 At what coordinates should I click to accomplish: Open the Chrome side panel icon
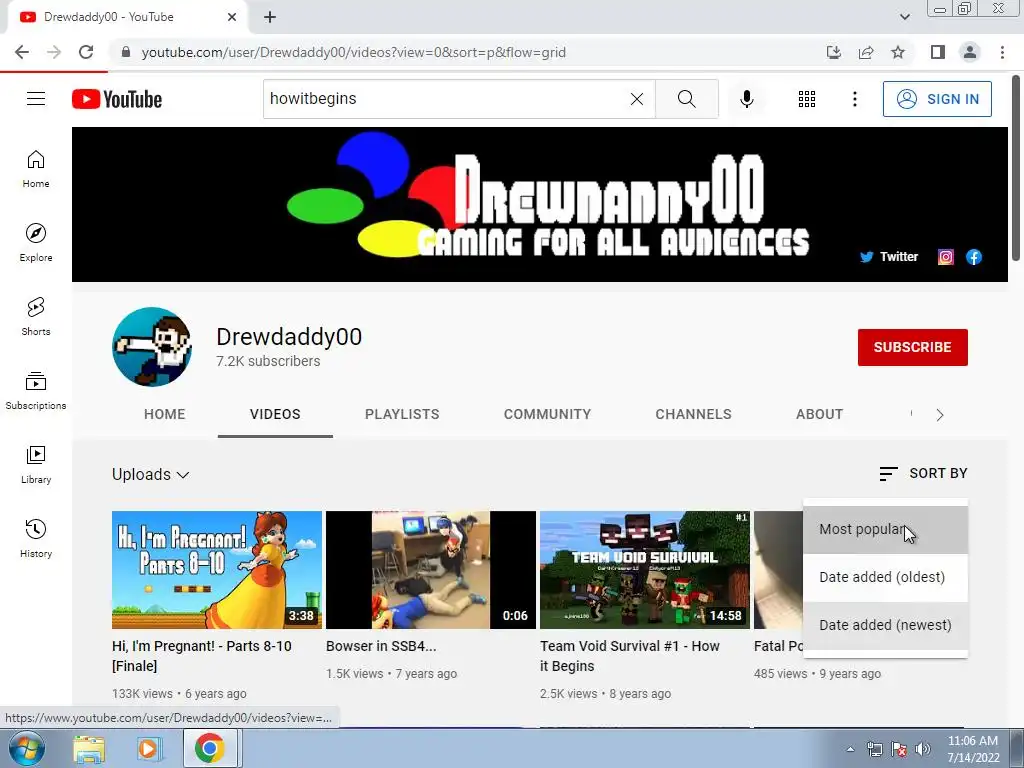coord(938,52)
